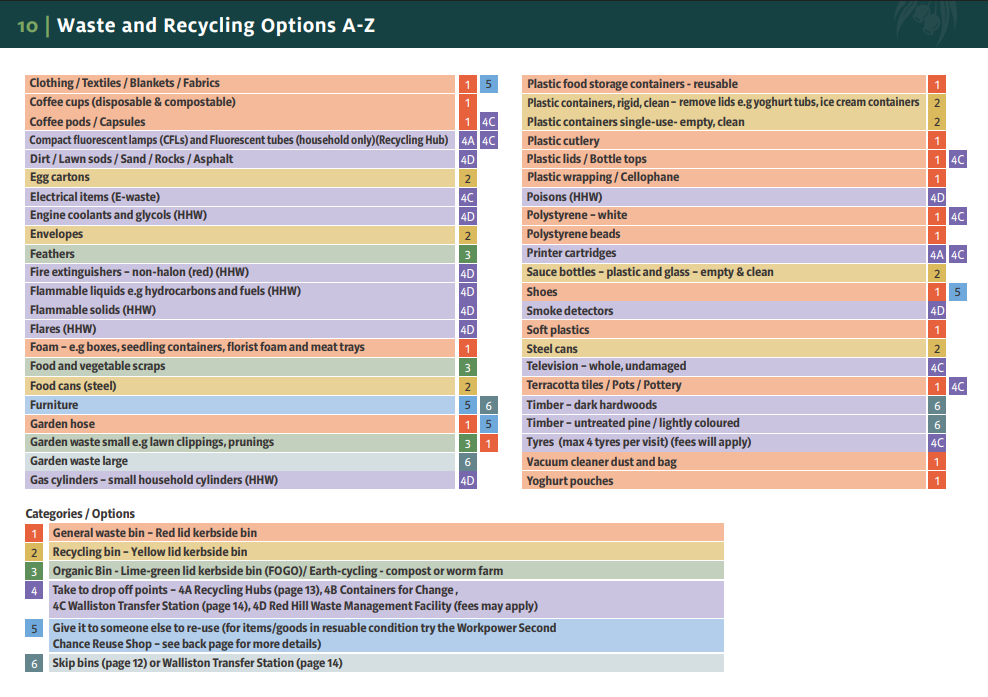Select 'Timber – untreated pine / lightly coloured'
This screenshot has width=988, height=697.
pos(723,423)
